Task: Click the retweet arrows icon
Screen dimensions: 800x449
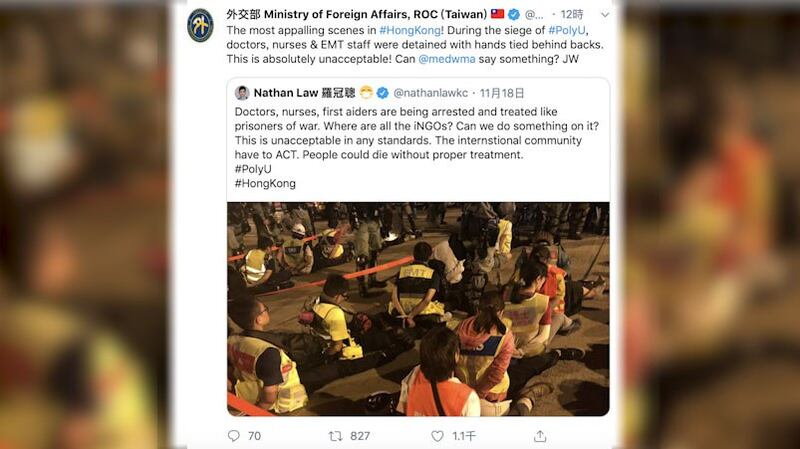Action: (335, 436)
